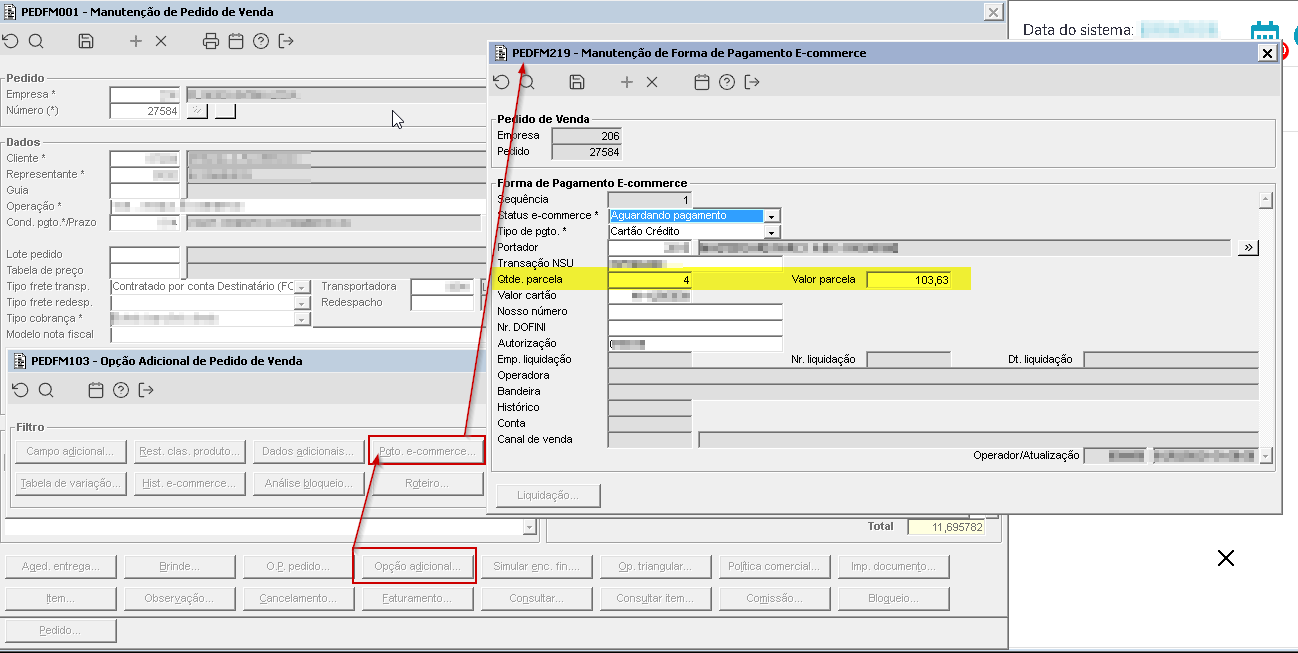
Task: Click the calendar icon in PEDFM219 toolbar
Action: (702, 82)
